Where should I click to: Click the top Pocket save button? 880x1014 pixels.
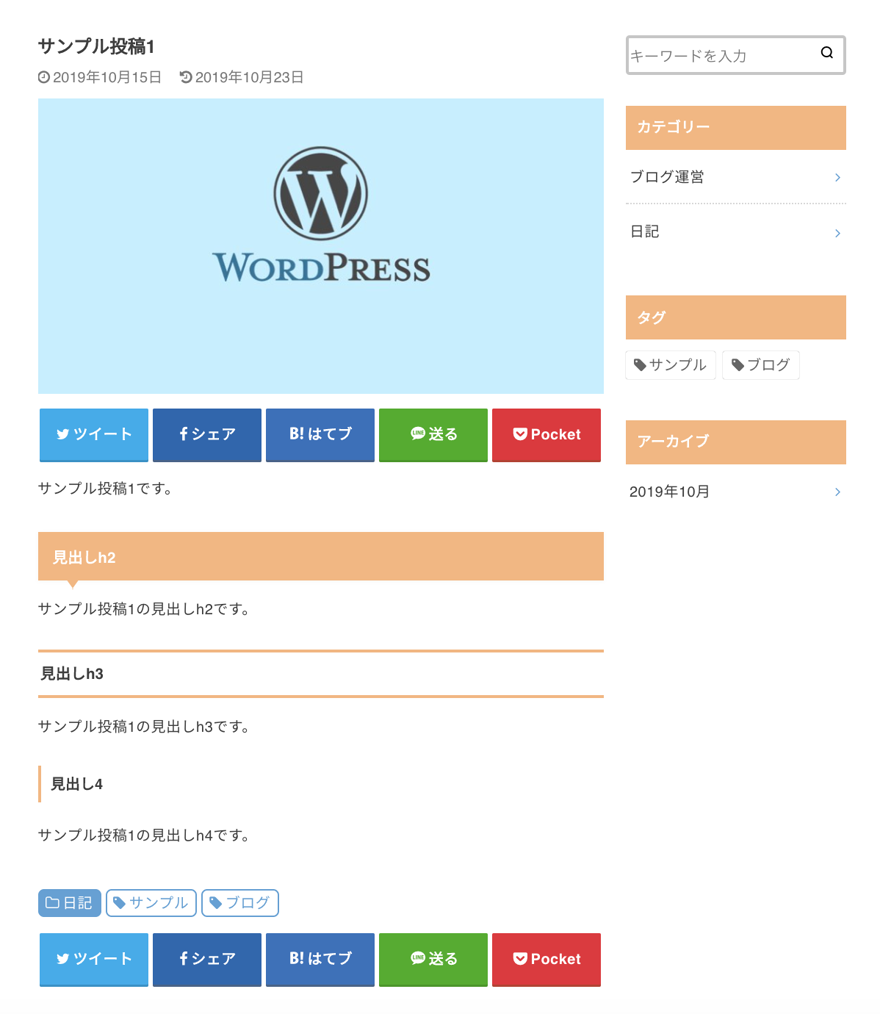546,434
